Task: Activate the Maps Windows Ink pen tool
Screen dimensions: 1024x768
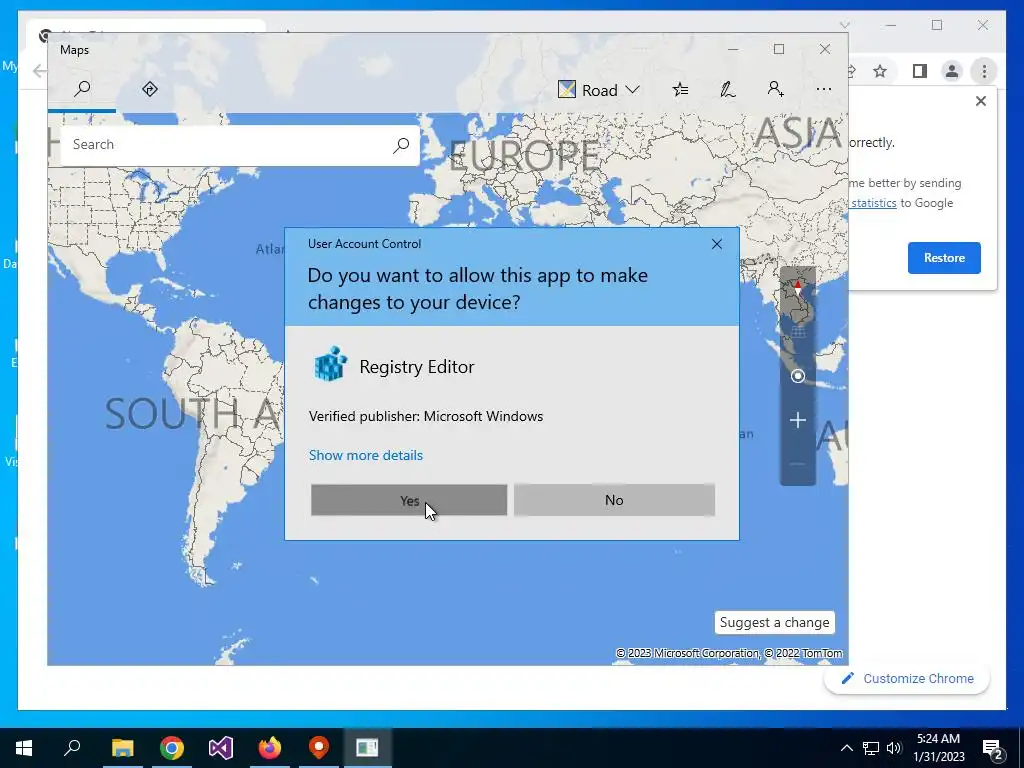Action: click(x=728, y=89)
